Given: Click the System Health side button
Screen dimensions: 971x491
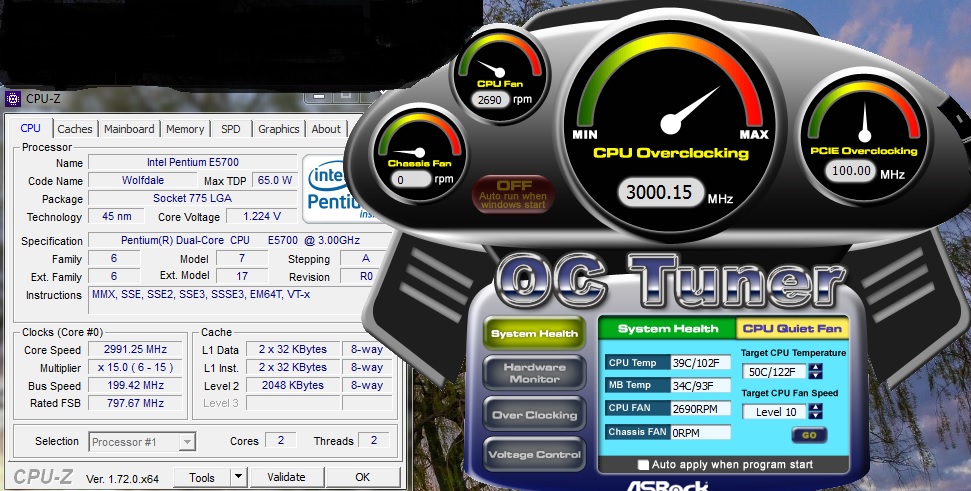Looking at the screenshot, I should (x=534, y=333).
